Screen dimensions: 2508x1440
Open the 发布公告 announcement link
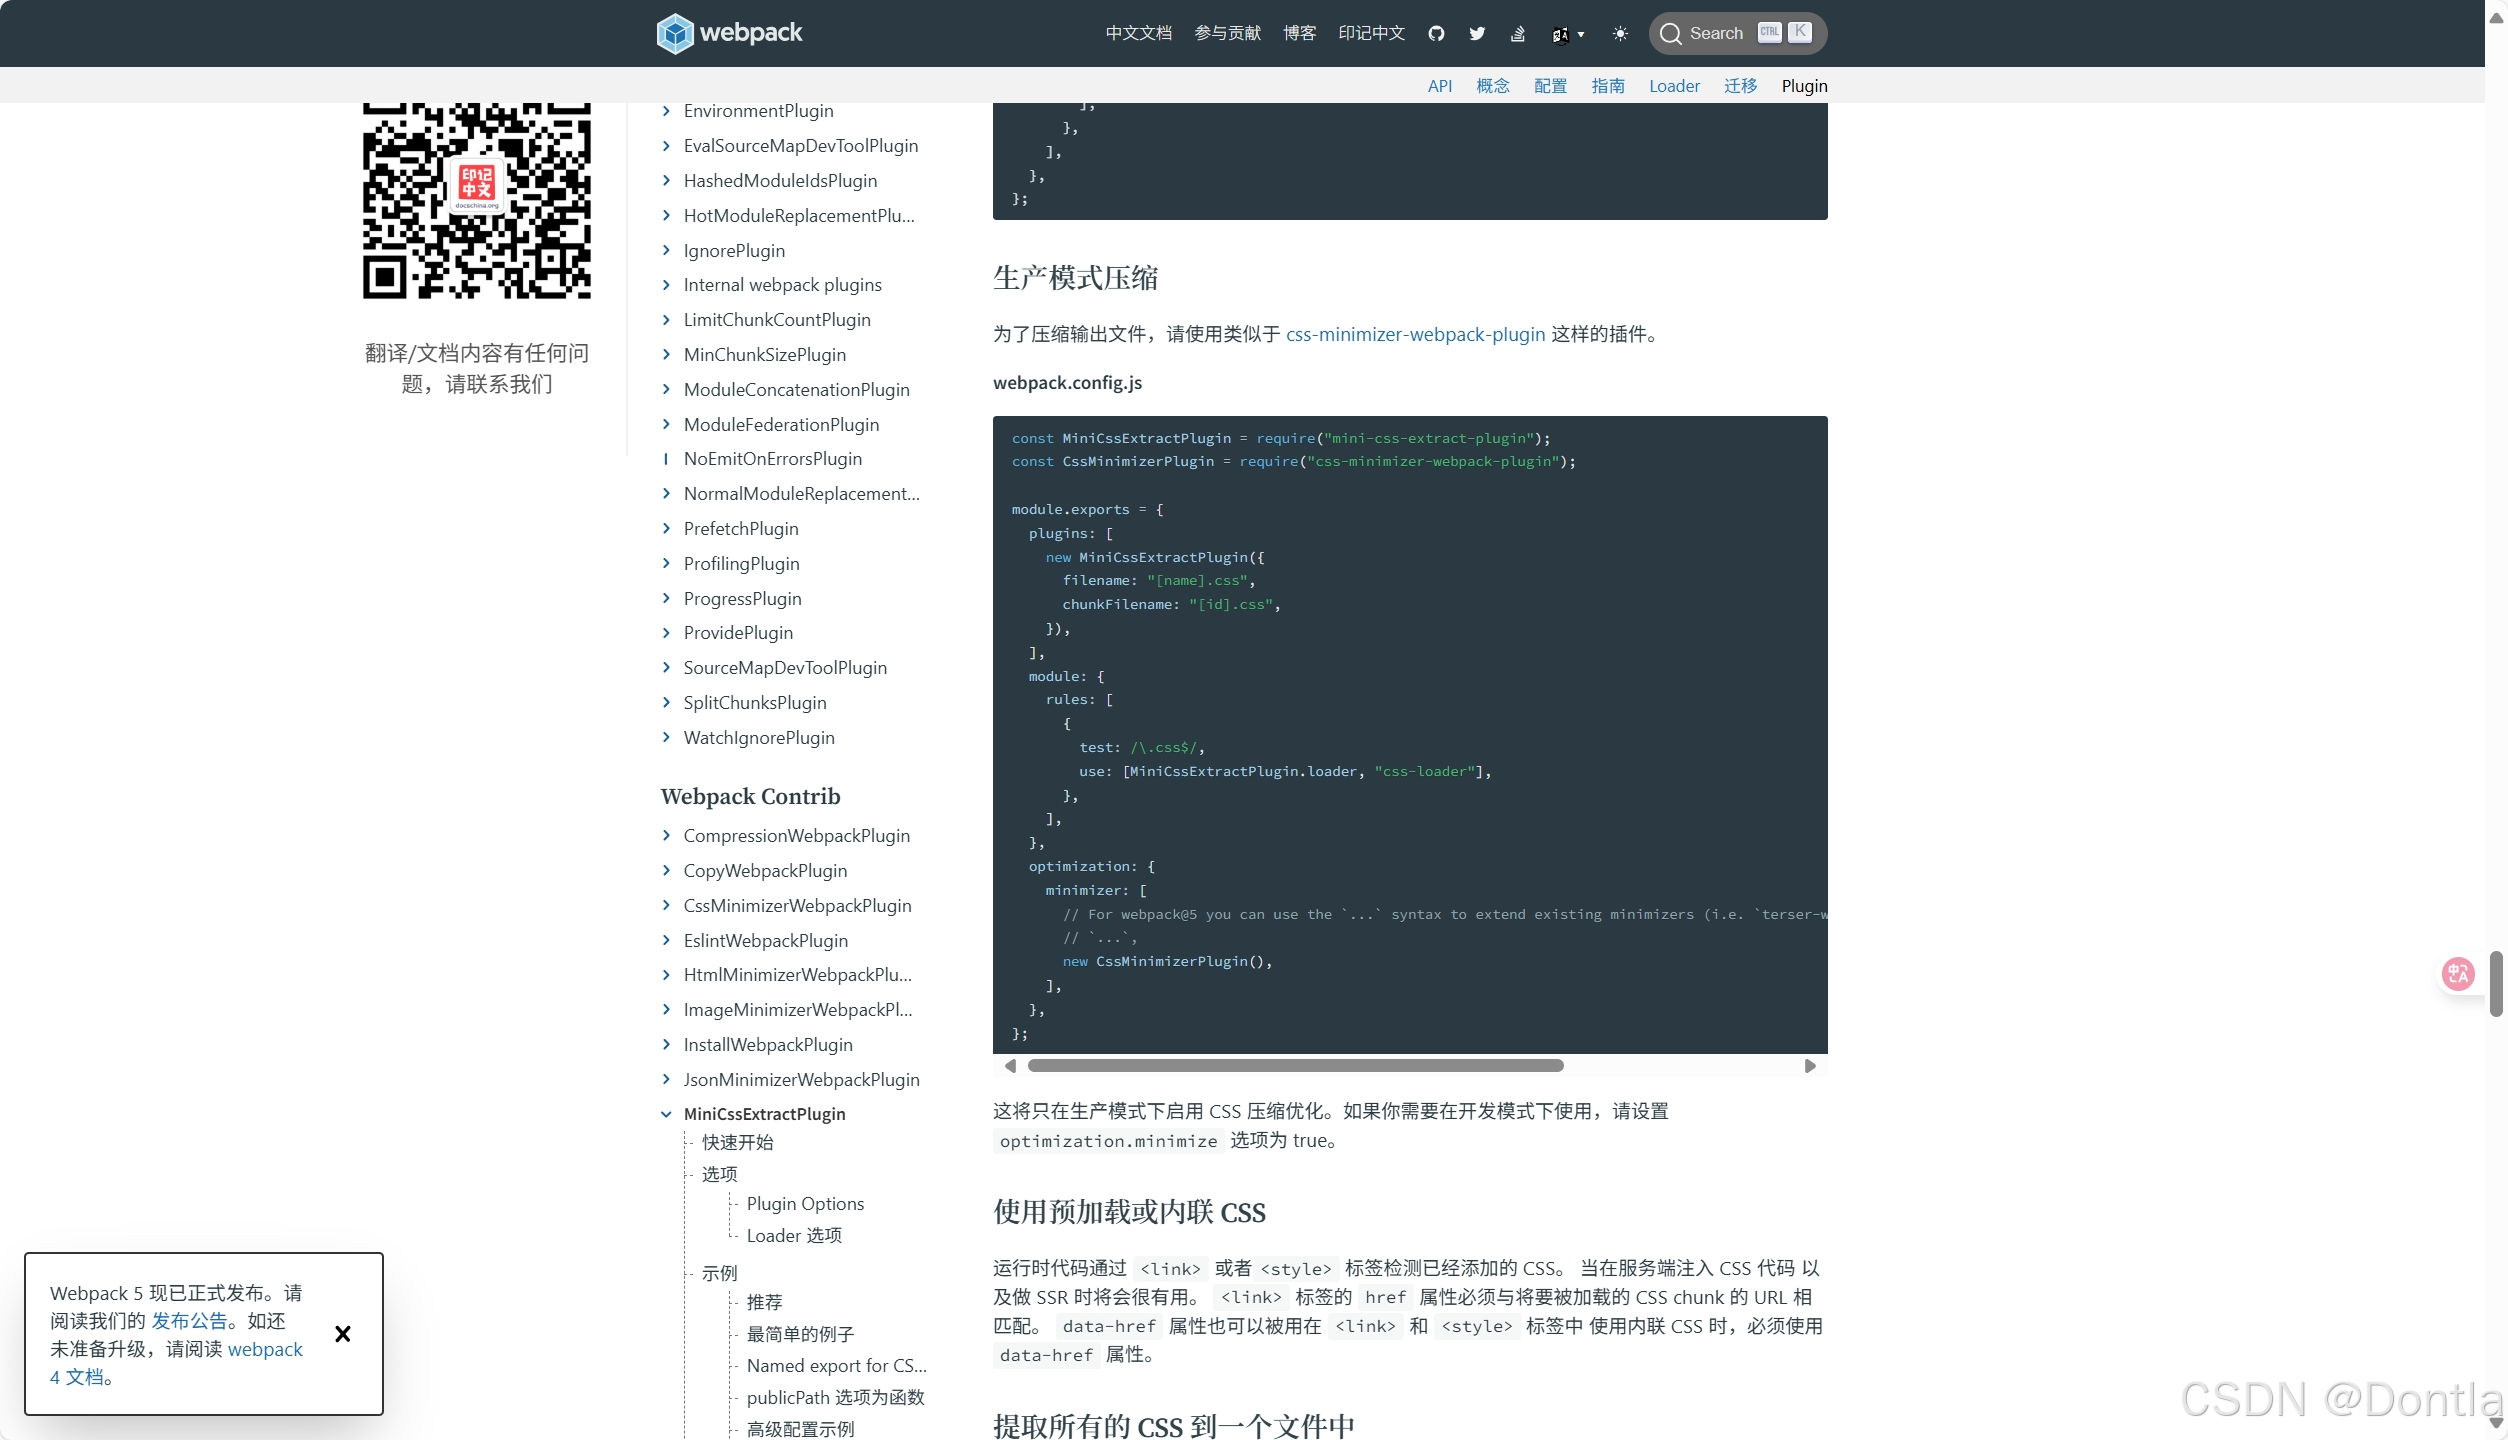[x=189, y=1321]
